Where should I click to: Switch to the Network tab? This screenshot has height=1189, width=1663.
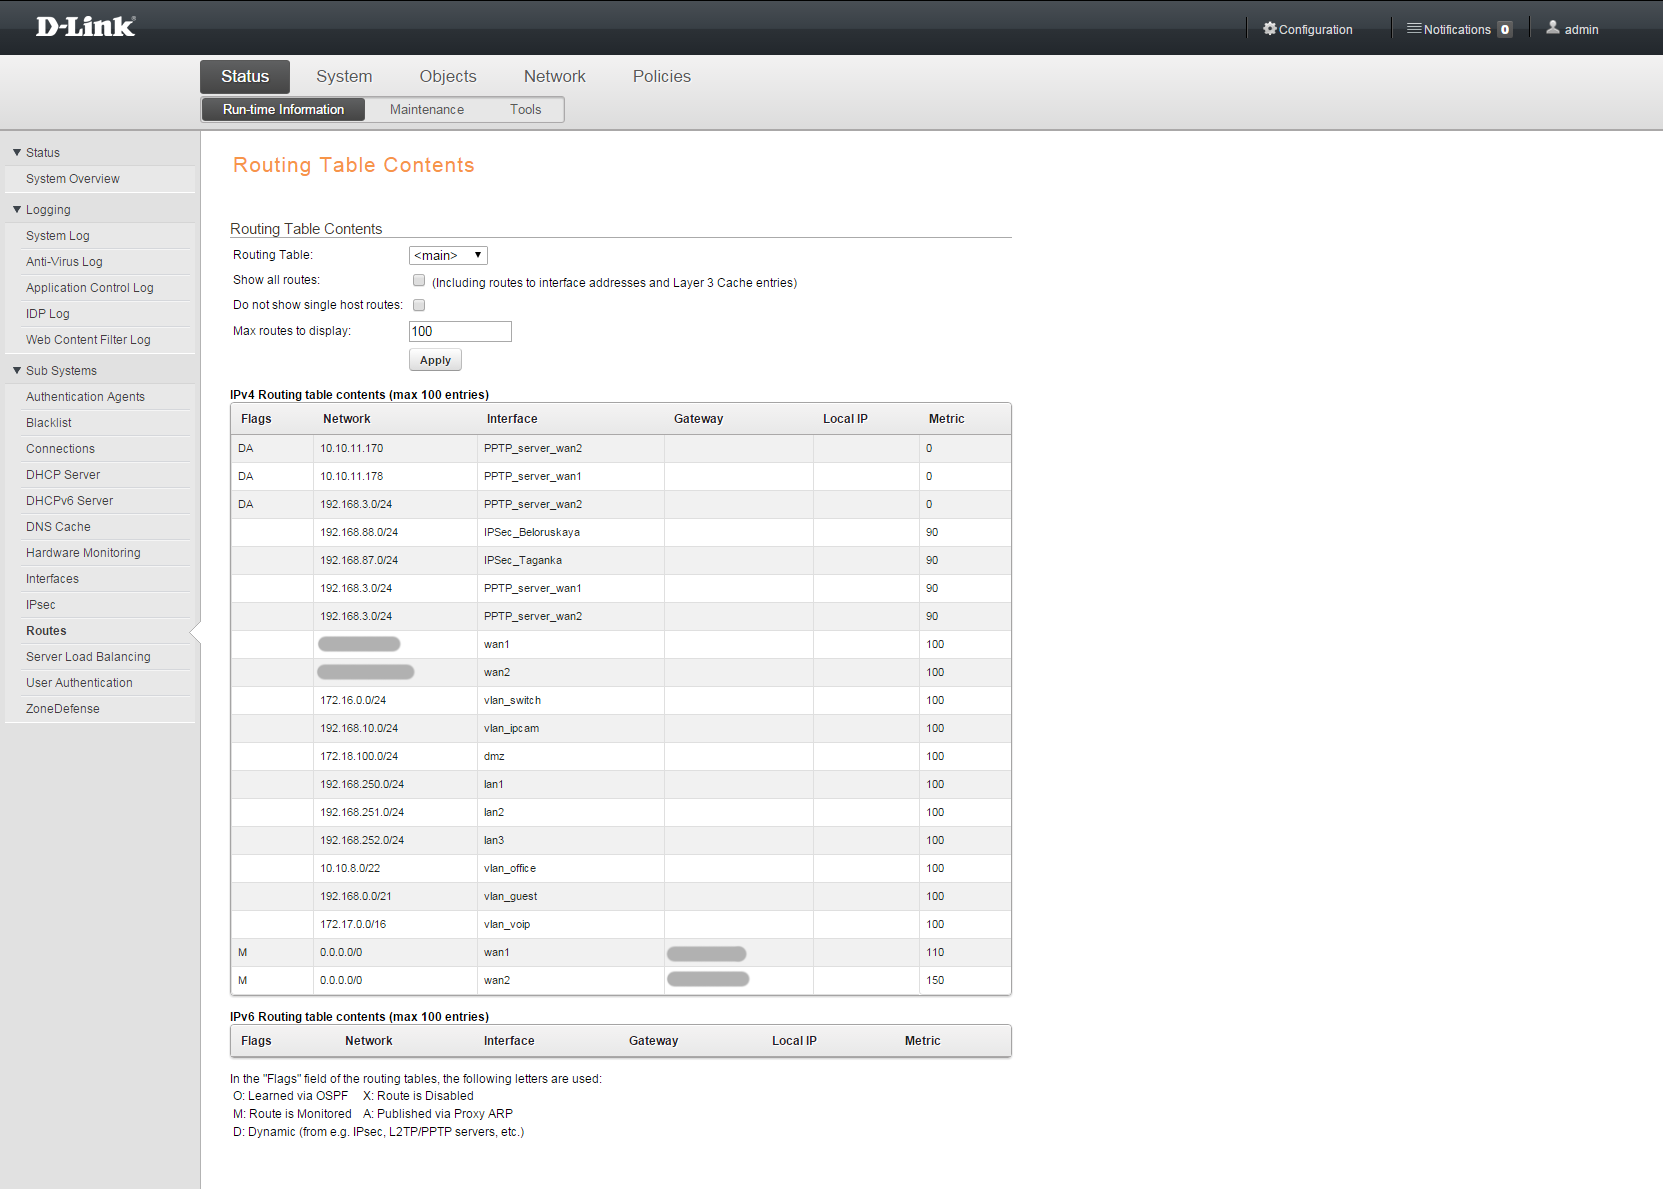[554, 76]
